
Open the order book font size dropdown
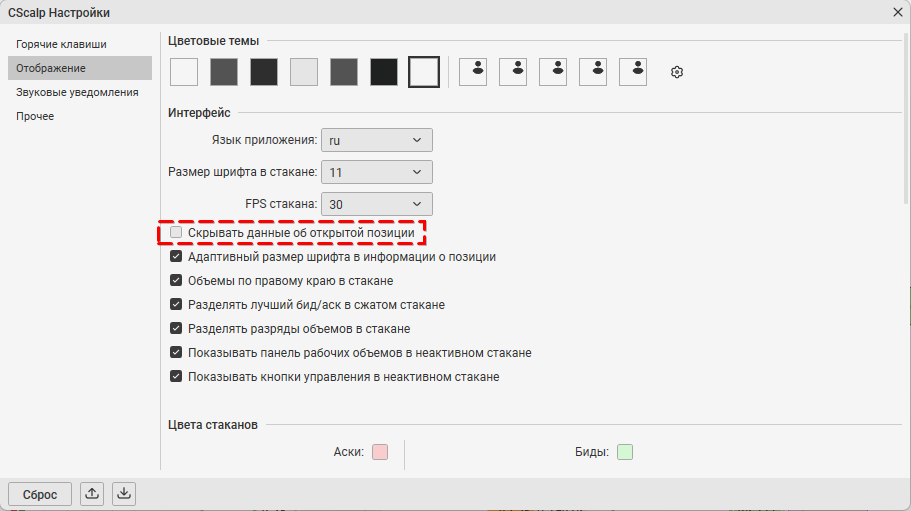coord(376,172)
